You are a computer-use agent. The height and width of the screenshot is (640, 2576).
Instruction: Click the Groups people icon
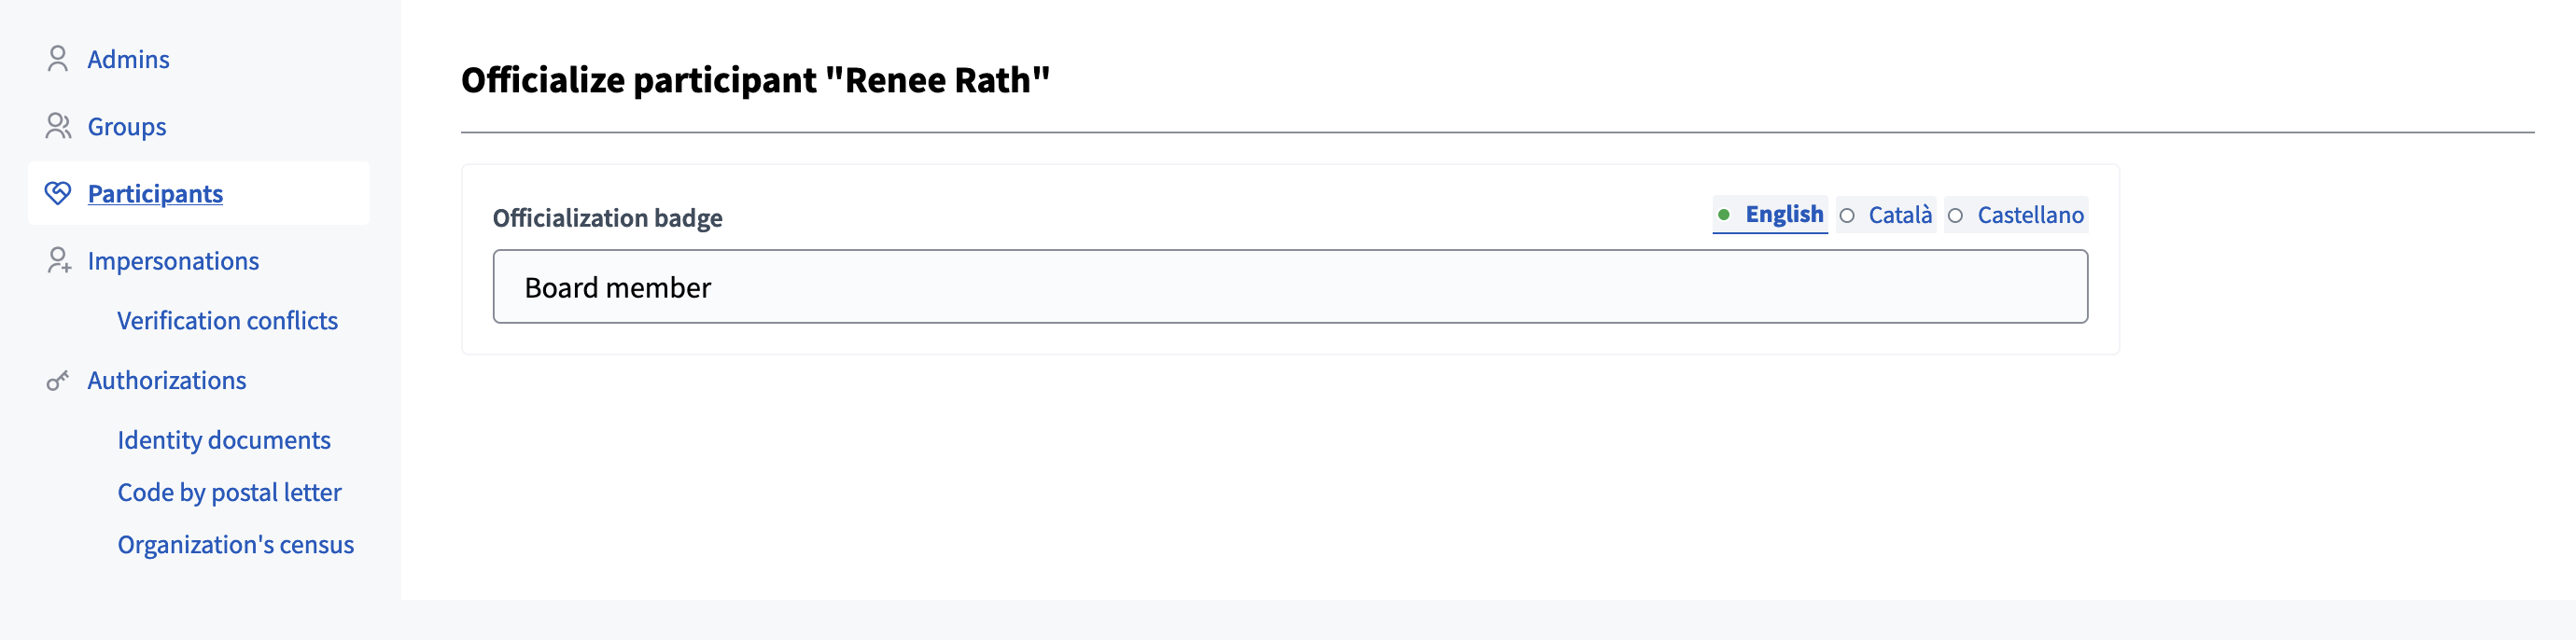point(58,127)
